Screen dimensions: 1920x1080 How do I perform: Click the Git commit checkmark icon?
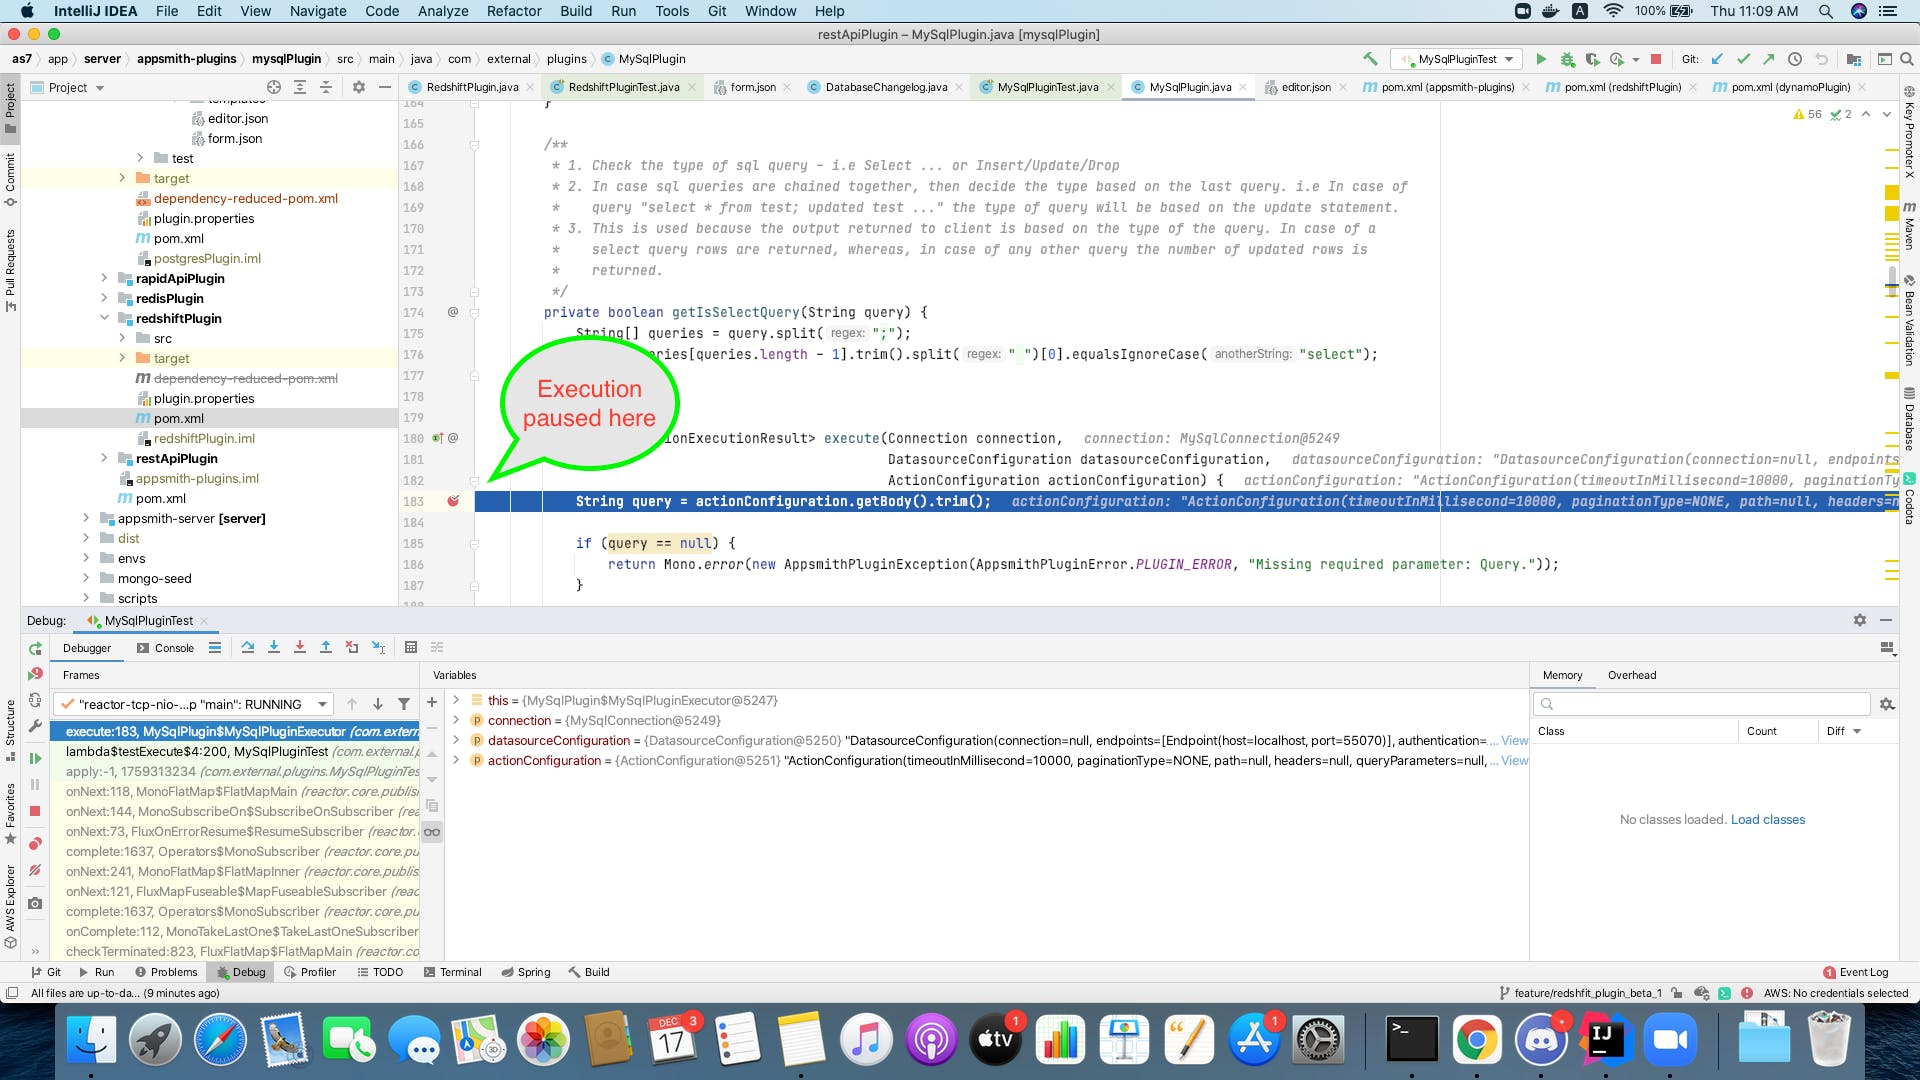(x=1744, y=59)
